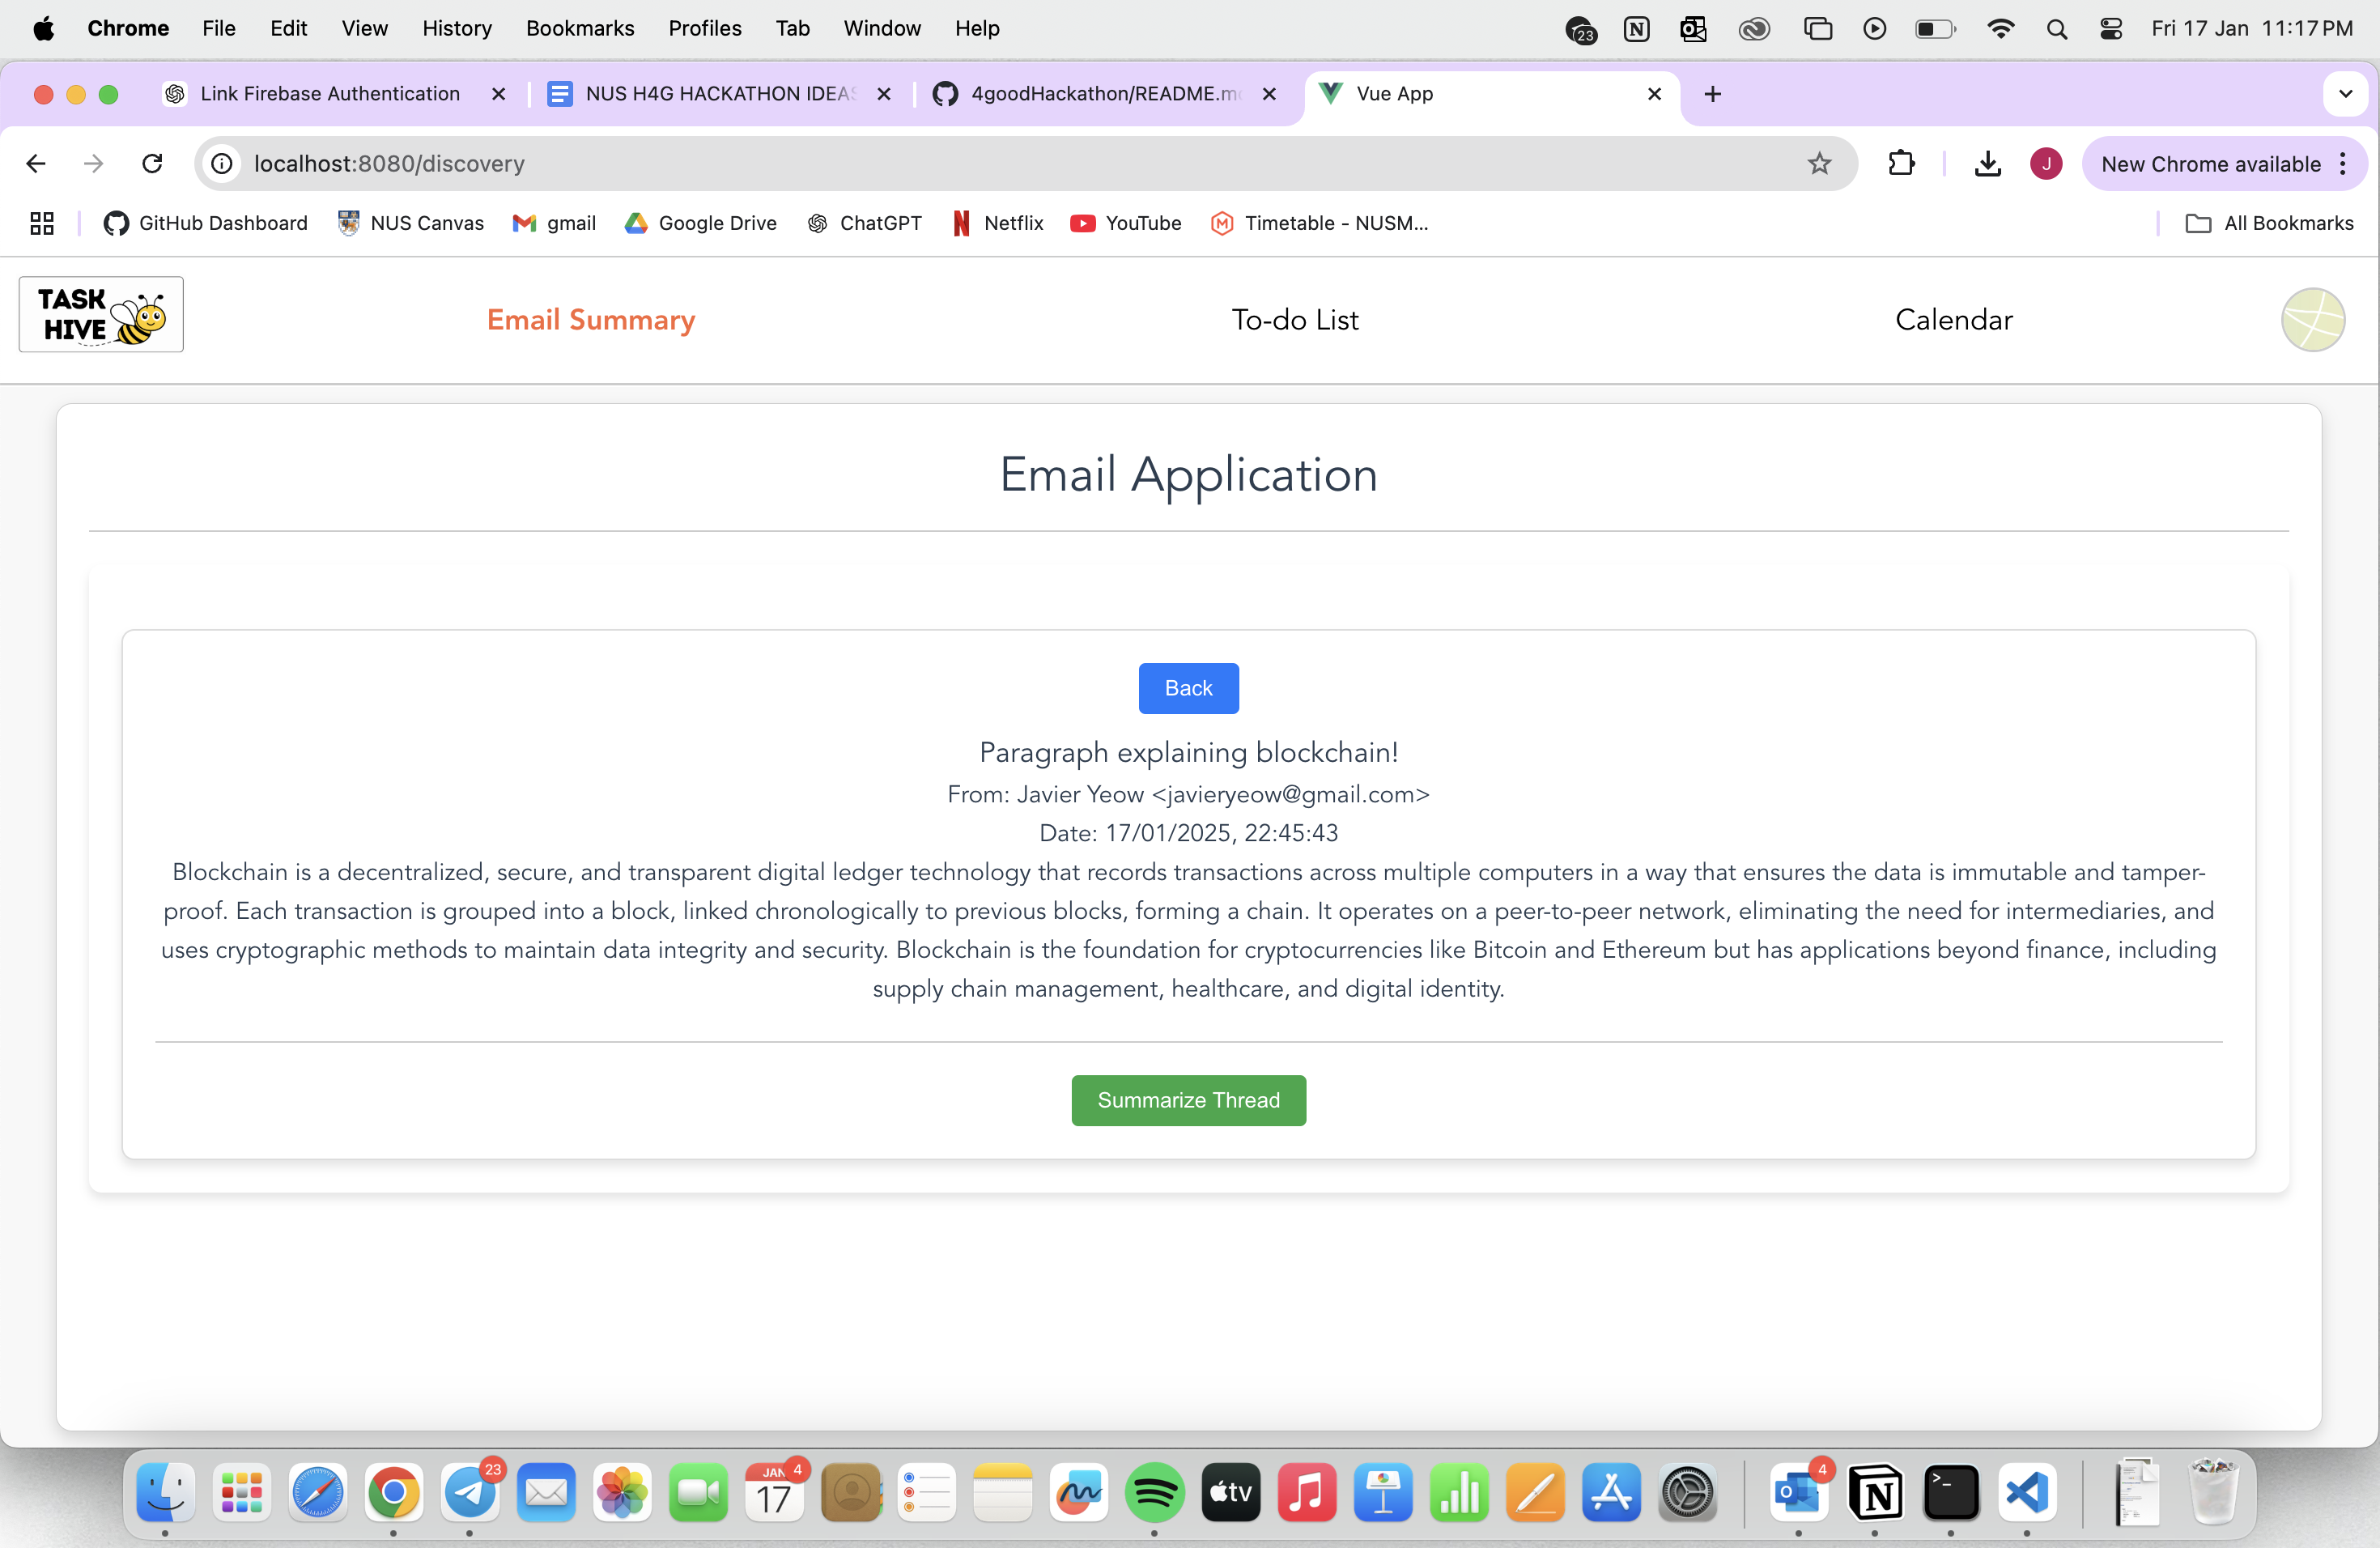Open the Calendar navigation tab
2380x1548 pixels.
1953,320
